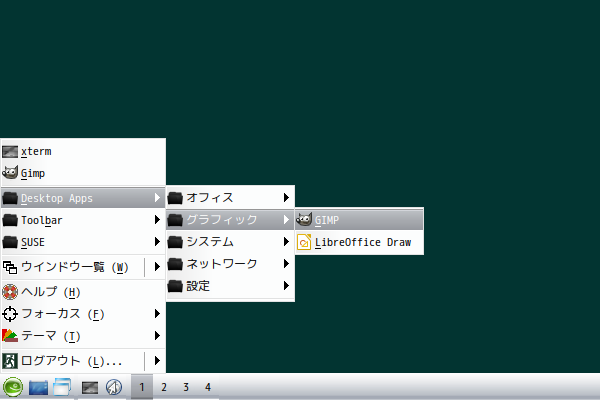
Task: Click the SUSE folder icon
Action: pos(10,242)
